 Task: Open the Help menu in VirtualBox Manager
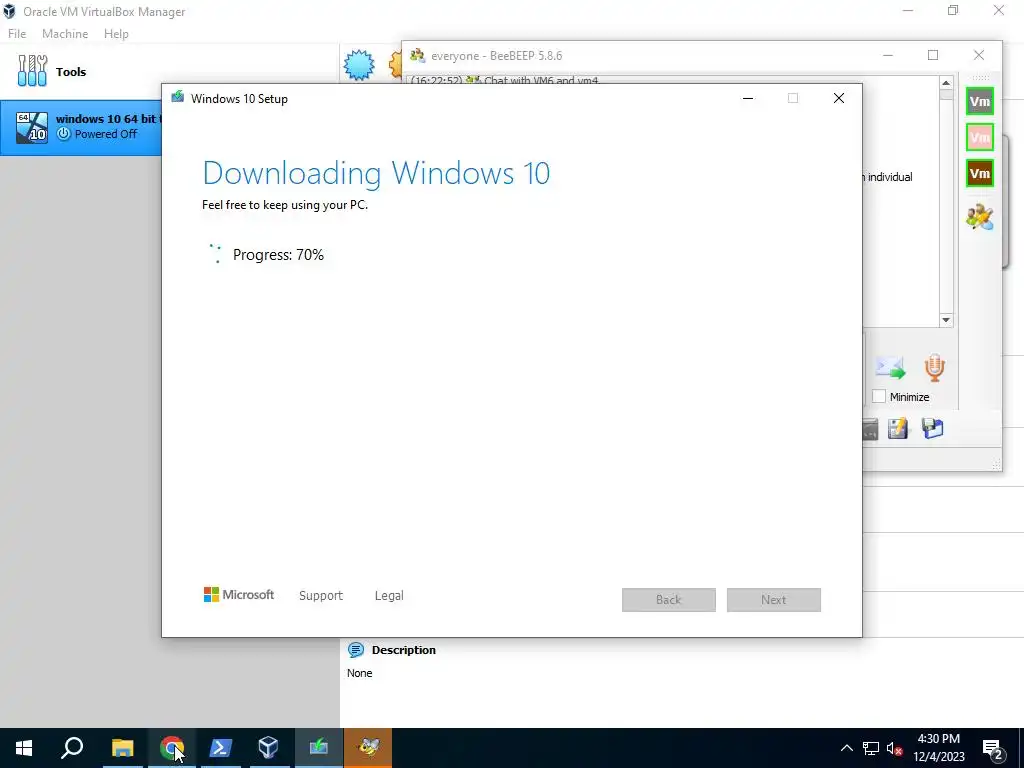pos(116,34)
